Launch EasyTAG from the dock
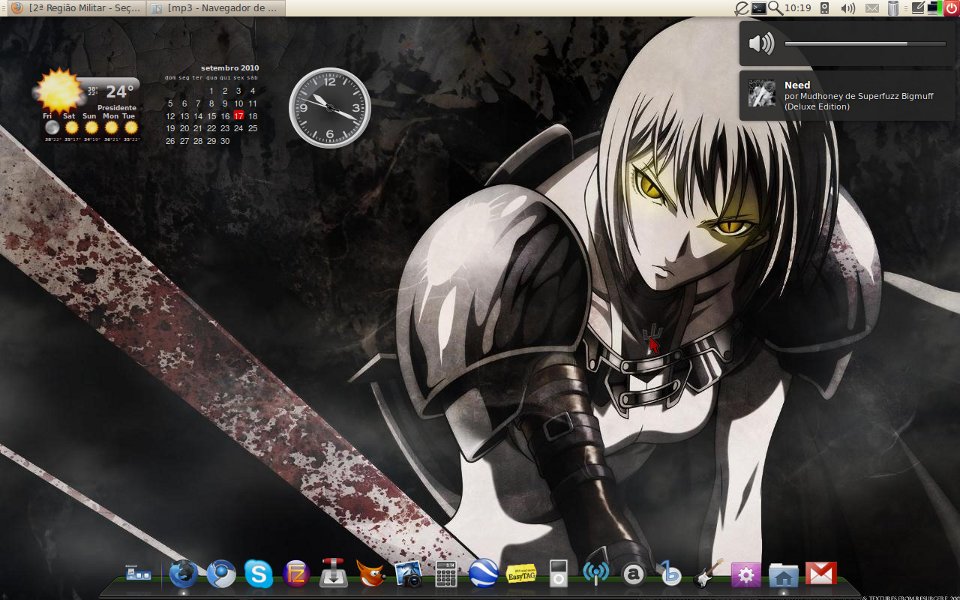Image resolution: width=960 pixels, height=600 pixels. [522, 574]
